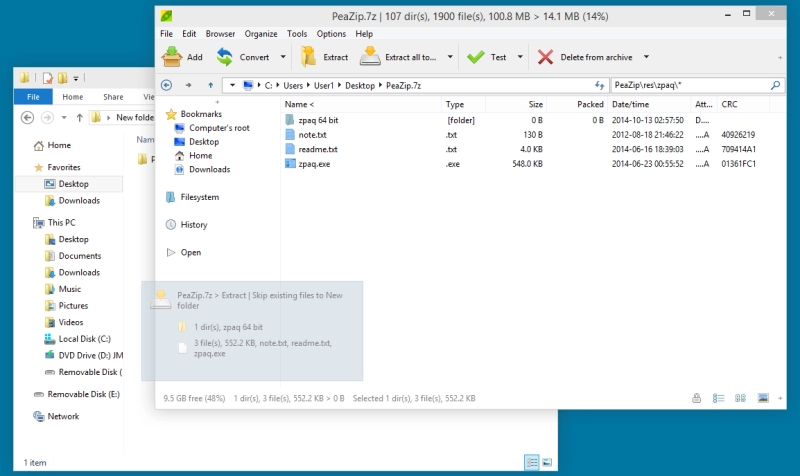Open the Tools menu
The width and height of the screenshot is (800, 476).
pyautogui.click(x=297, y=34)
